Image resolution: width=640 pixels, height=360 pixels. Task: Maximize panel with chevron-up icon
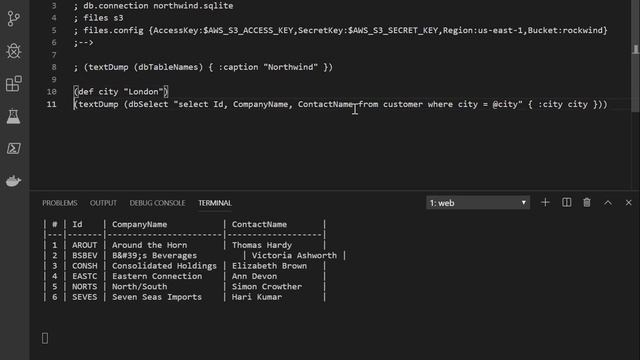(x=608, y=203)
